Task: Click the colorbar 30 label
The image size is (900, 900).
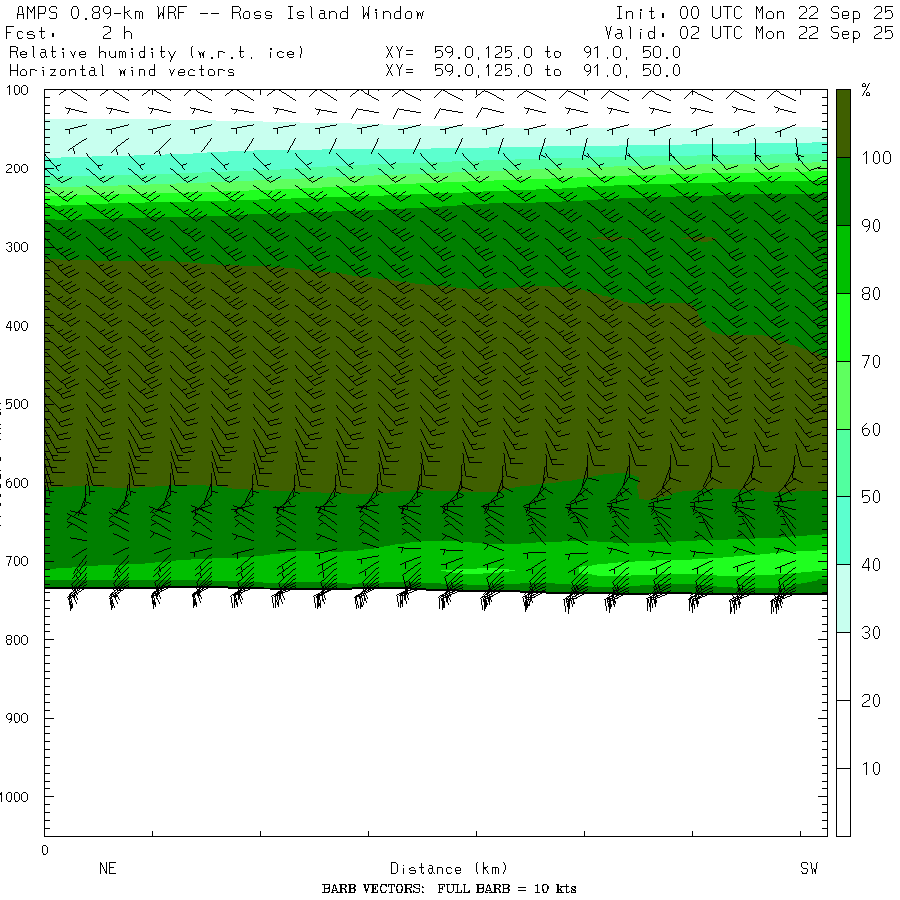Action: point(871,633)
